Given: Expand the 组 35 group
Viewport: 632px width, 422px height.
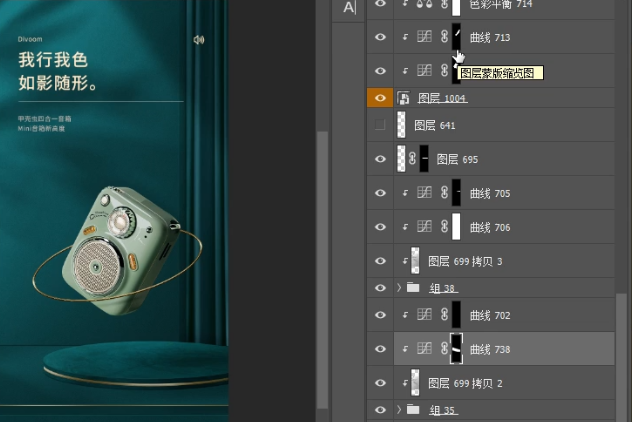Looking at the screenshot, I should click(399, 410).
